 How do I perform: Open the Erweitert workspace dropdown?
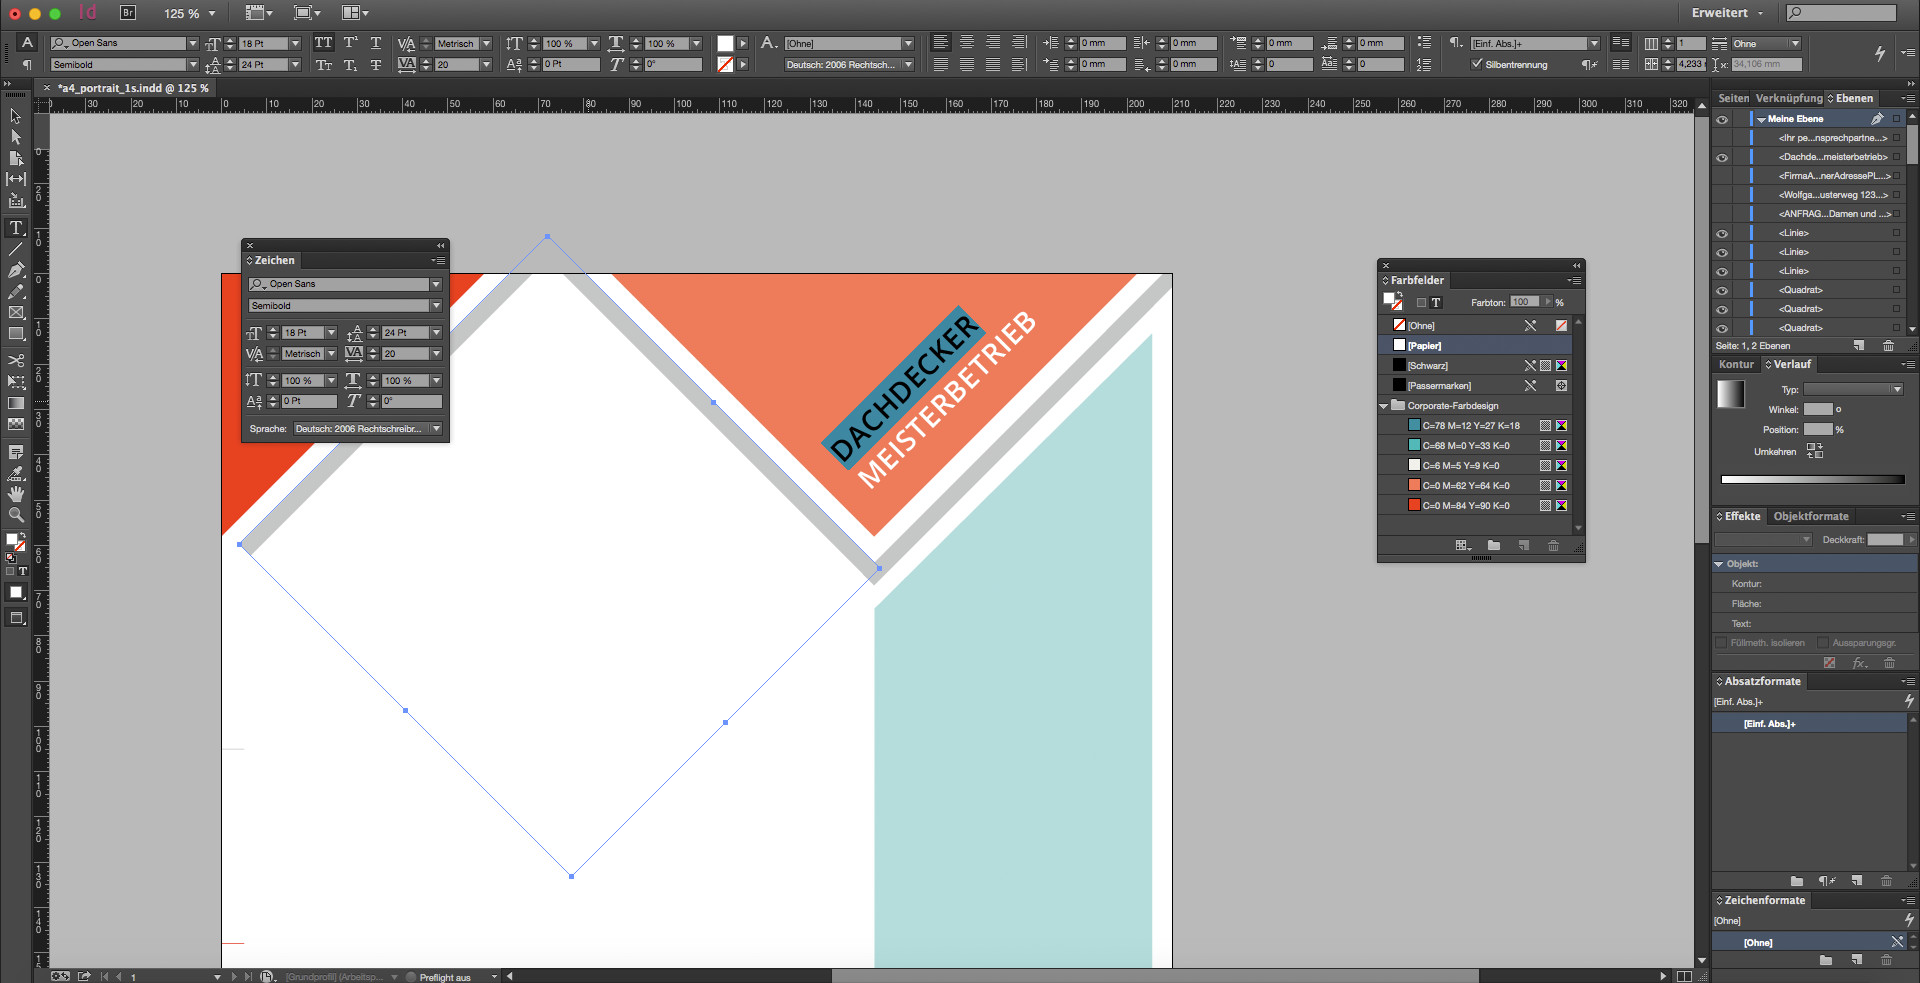[1727, 13]
